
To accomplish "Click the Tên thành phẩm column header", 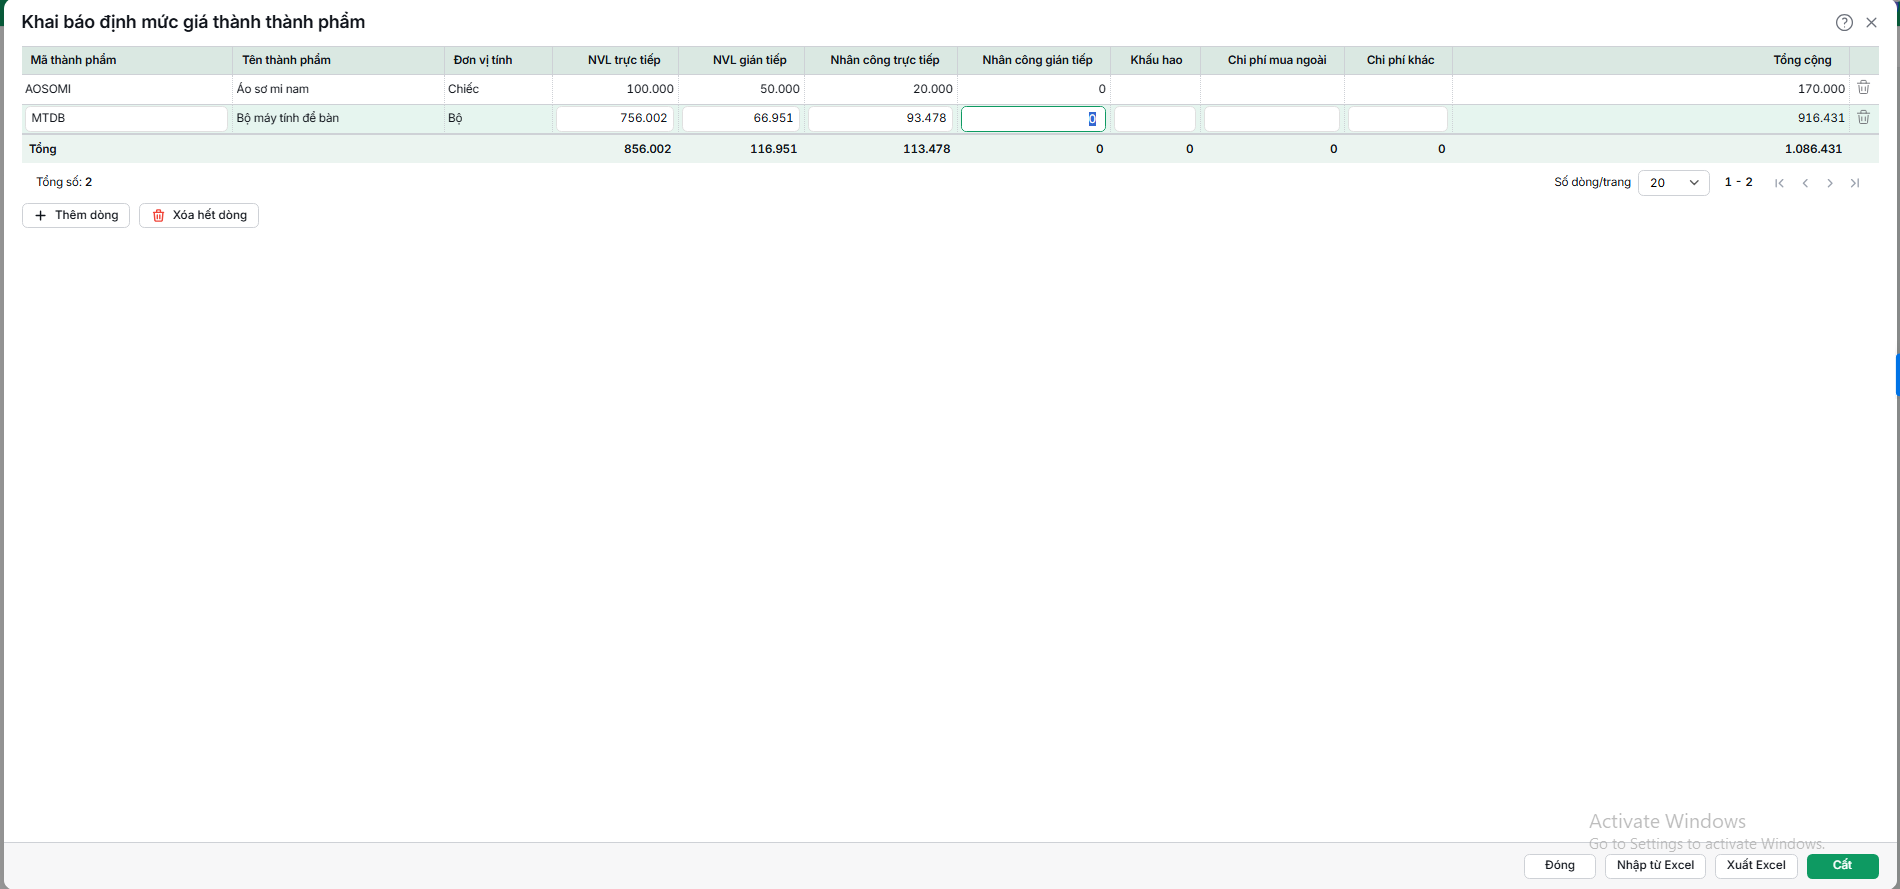I will pos(338,60).
